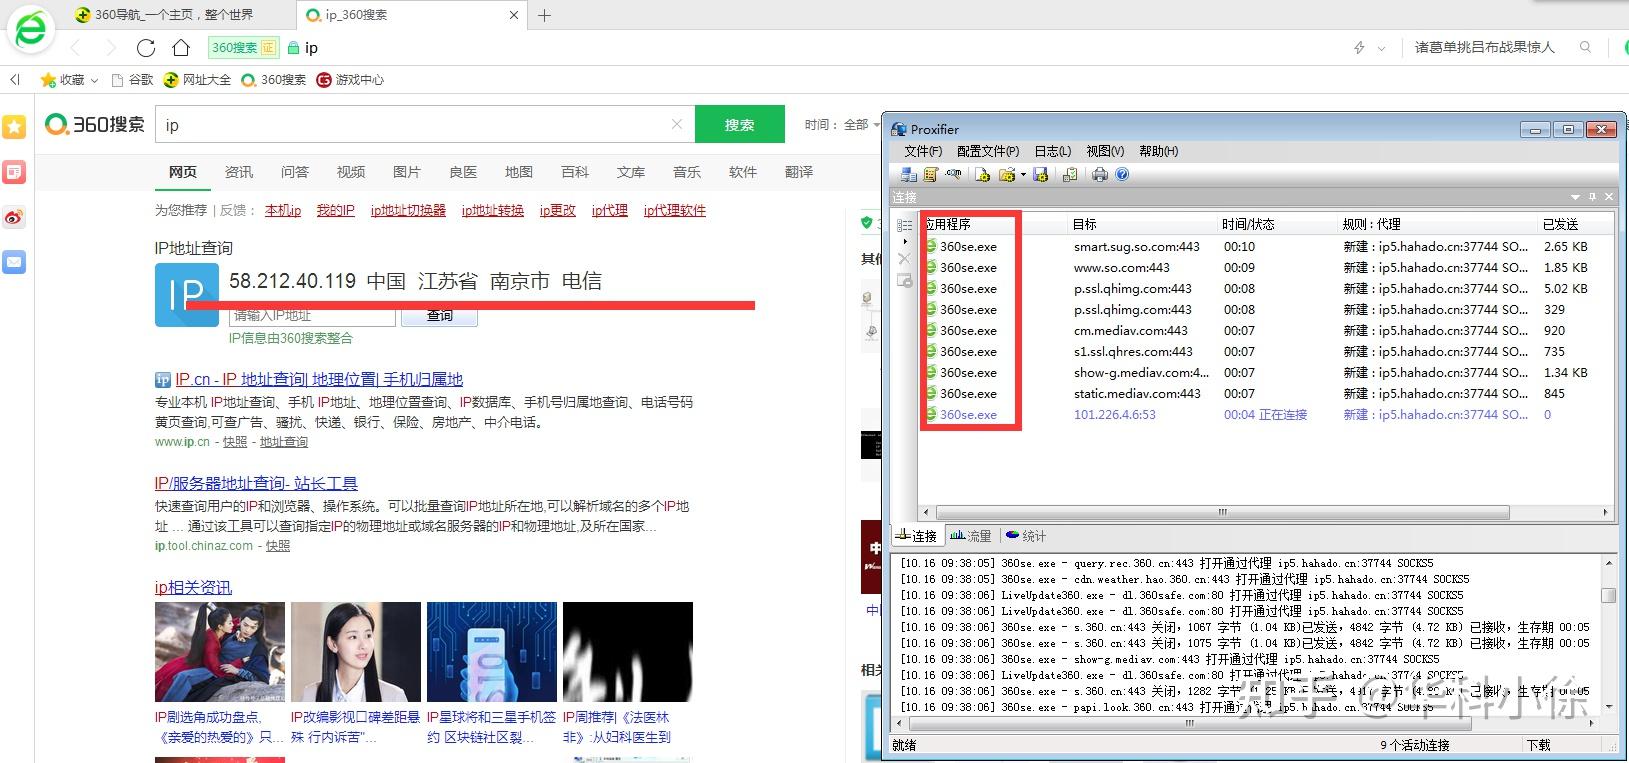This screenshot has width=1629, height=763.
Task: Click the green 搜索 button
Action: [x=739, y=125]
